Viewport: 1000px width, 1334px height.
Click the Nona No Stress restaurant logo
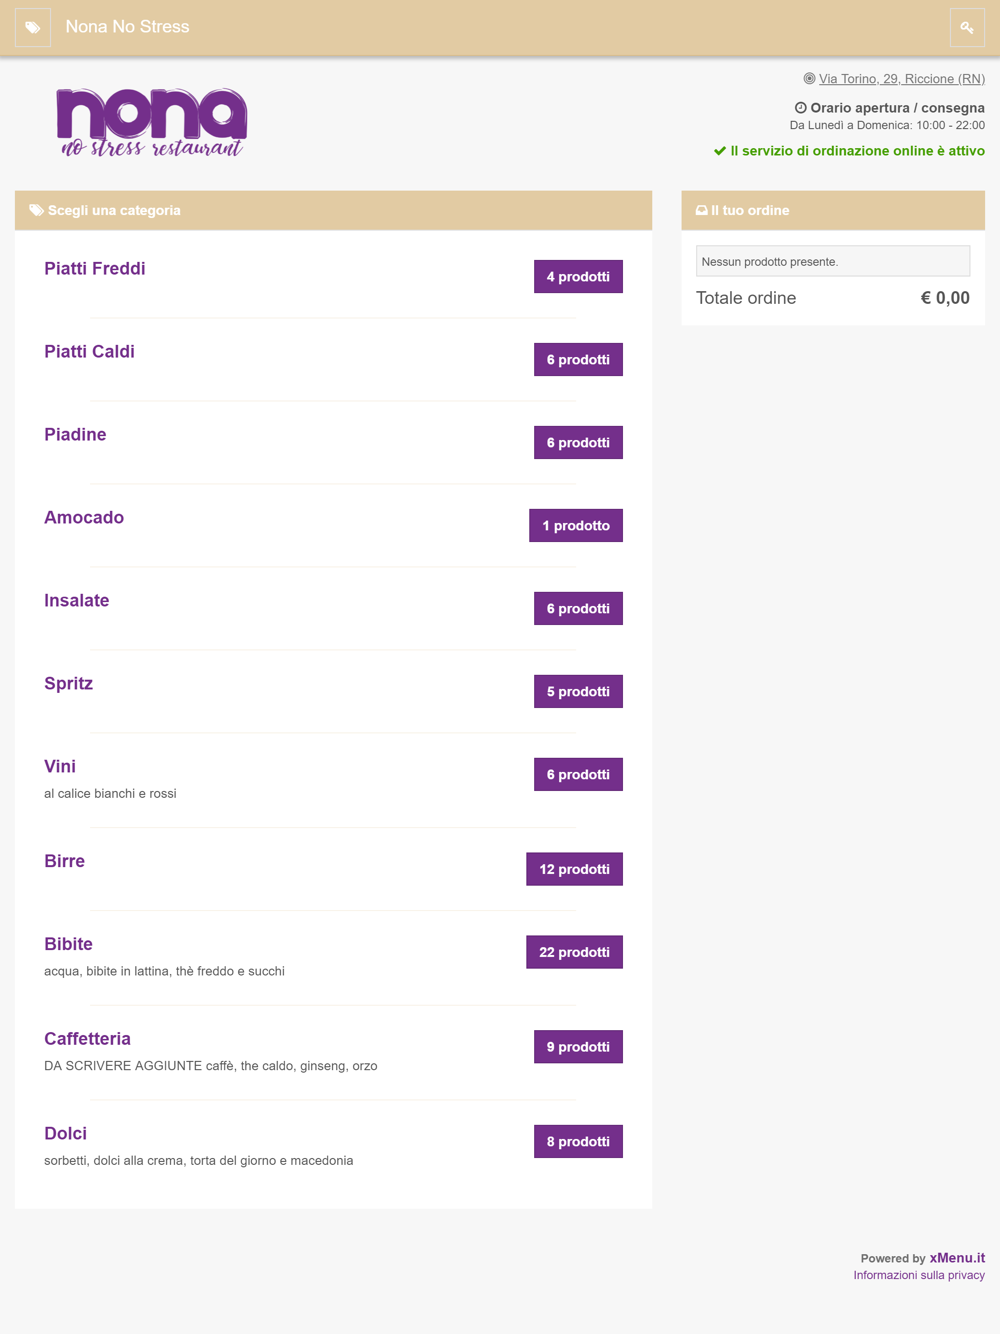(x=152, y=123)
